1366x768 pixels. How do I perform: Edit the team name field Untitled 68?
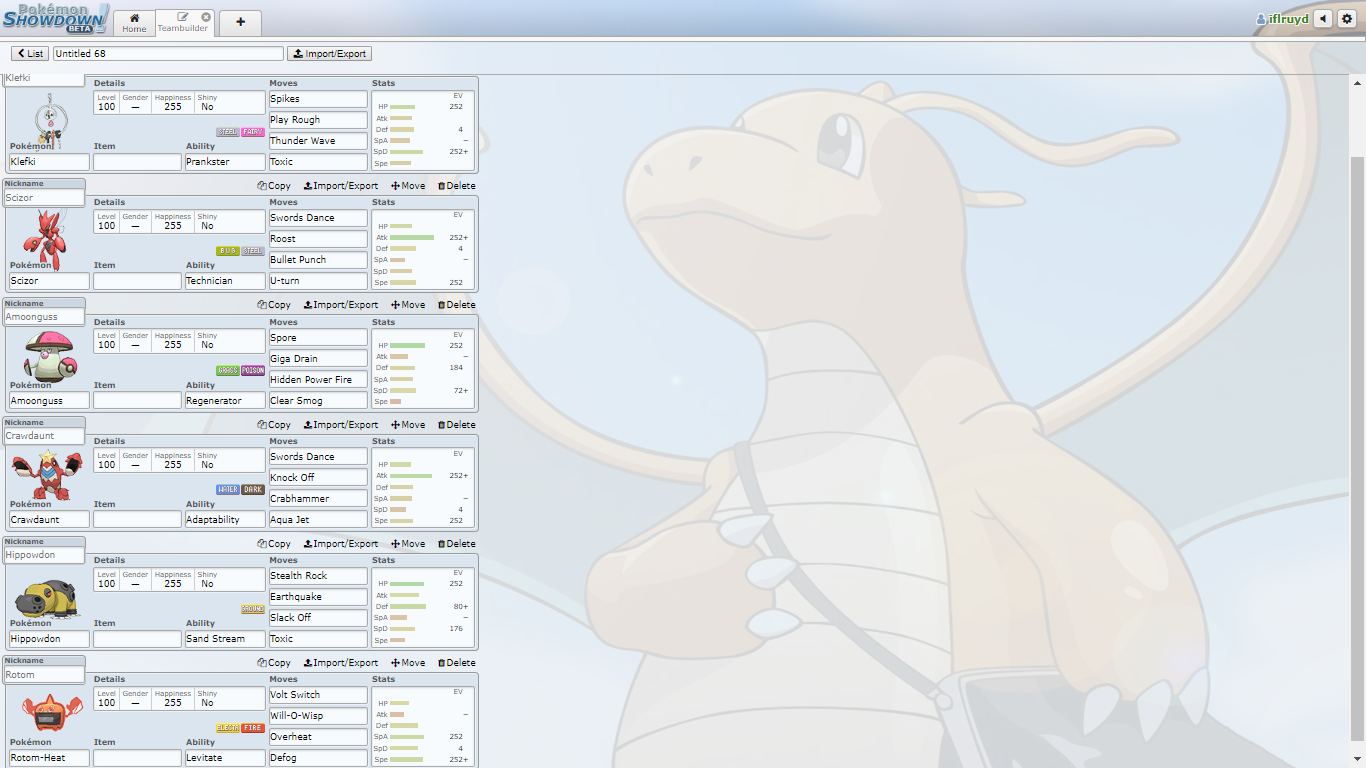click(168, 54)
